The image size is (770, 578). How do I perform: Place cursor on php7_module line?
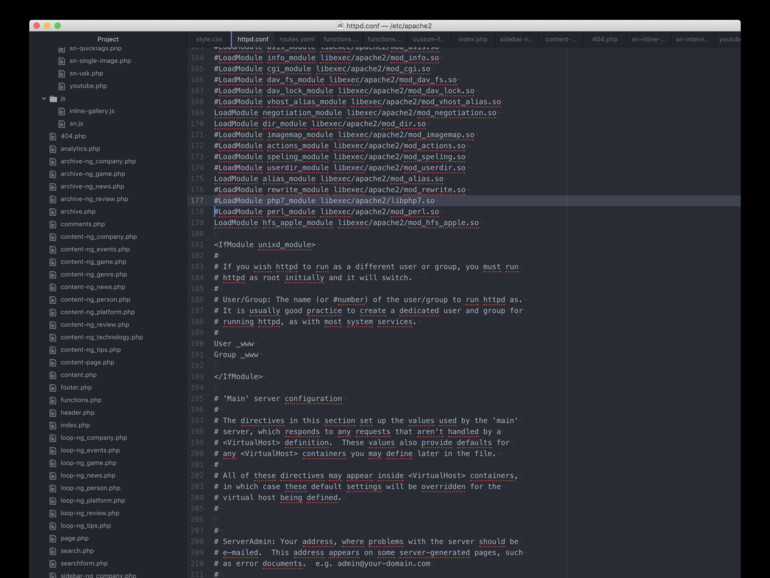tap(324, 201)
